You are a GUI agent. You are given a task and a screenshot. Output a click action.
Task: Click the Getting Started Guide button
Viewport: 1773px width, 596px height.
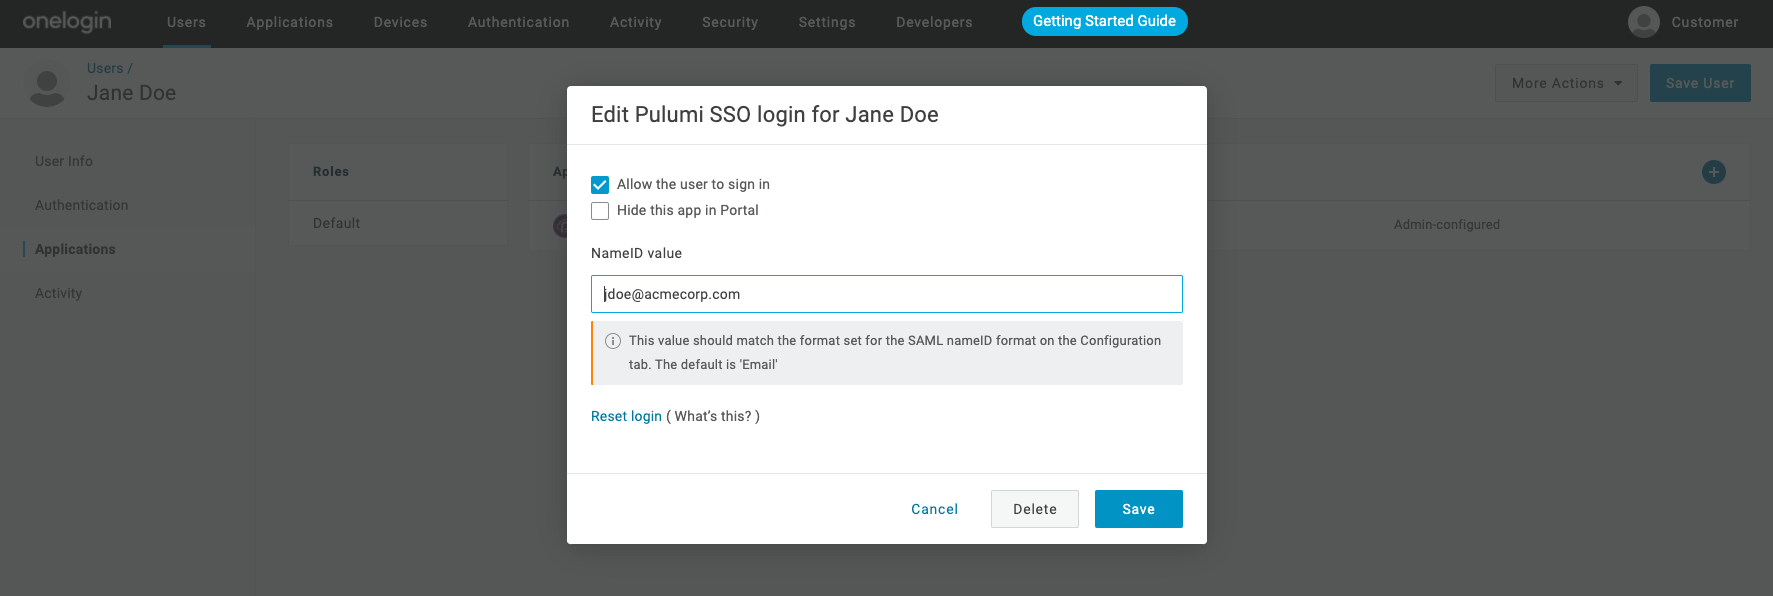coord(1104,21)
